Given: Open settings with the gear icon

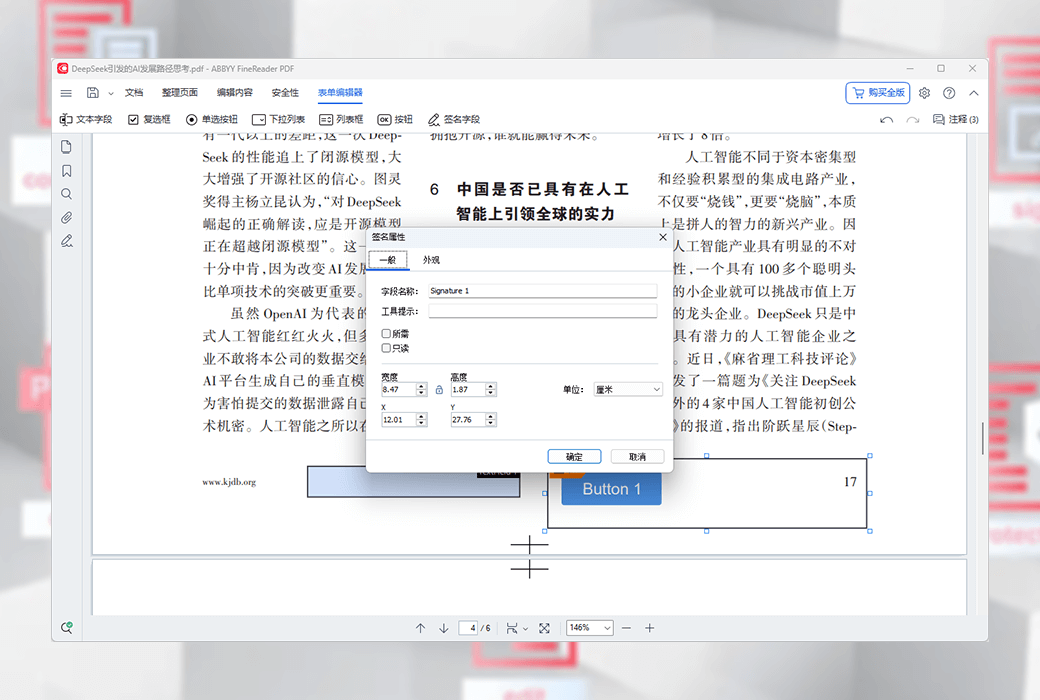Looking at the screenshot, I should click(x=924, y=93).
